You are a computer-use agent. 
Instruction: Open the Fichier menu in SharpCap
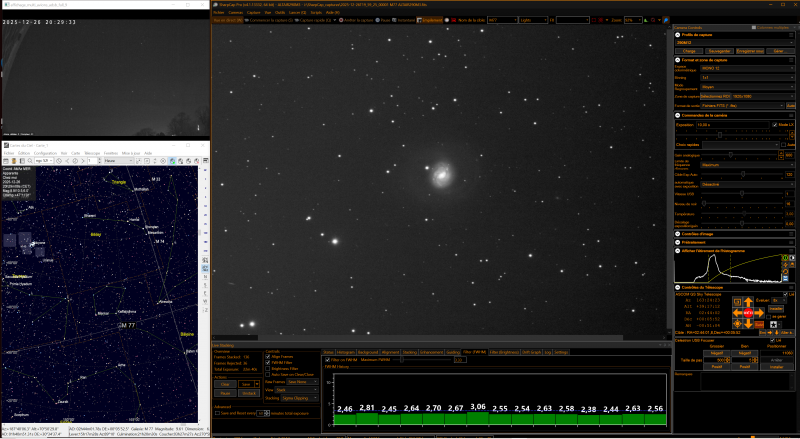218,12
